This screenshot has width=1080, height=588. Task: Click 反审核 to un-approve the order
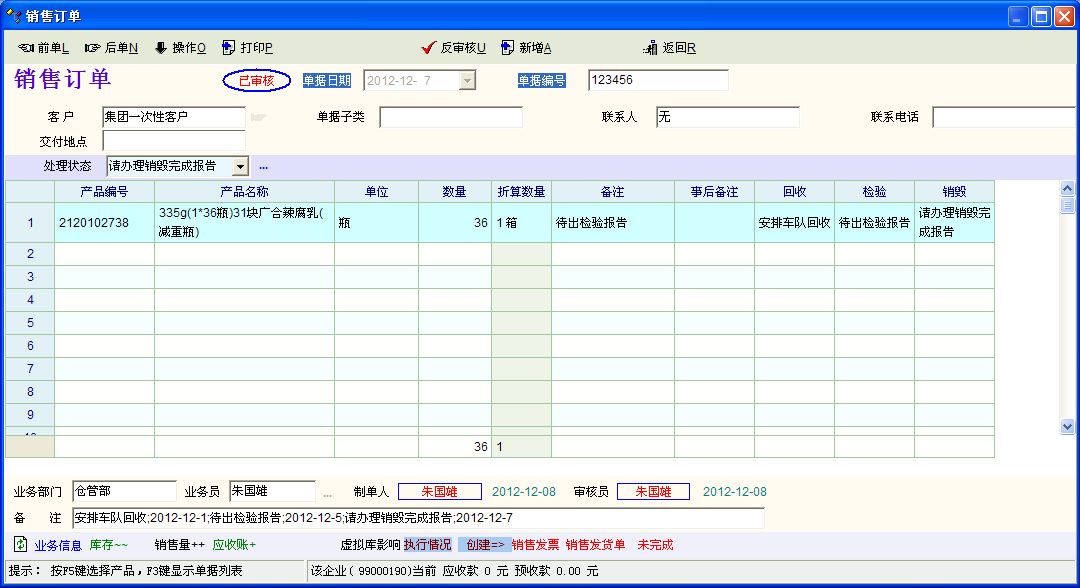(430, 48)
